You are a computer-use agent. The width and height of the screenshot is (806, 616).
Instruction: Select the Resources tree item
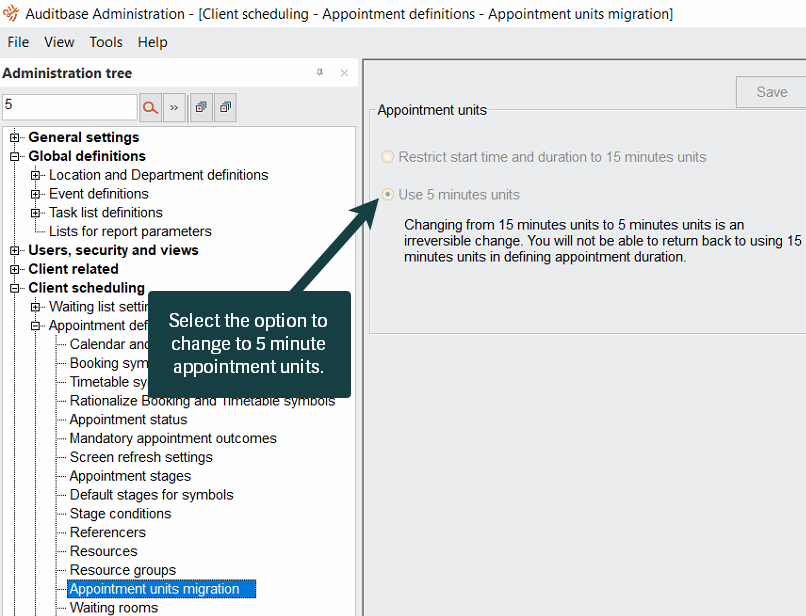coord(103,551)
